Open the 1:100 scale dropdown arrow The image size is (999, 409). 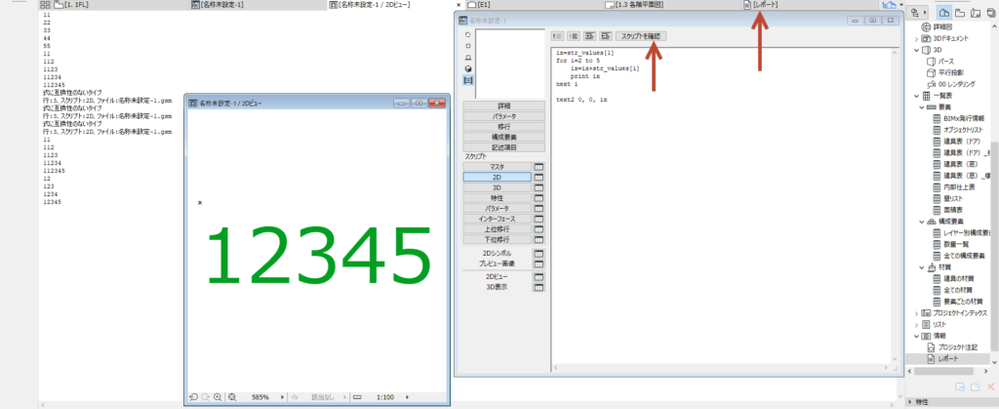408,397
